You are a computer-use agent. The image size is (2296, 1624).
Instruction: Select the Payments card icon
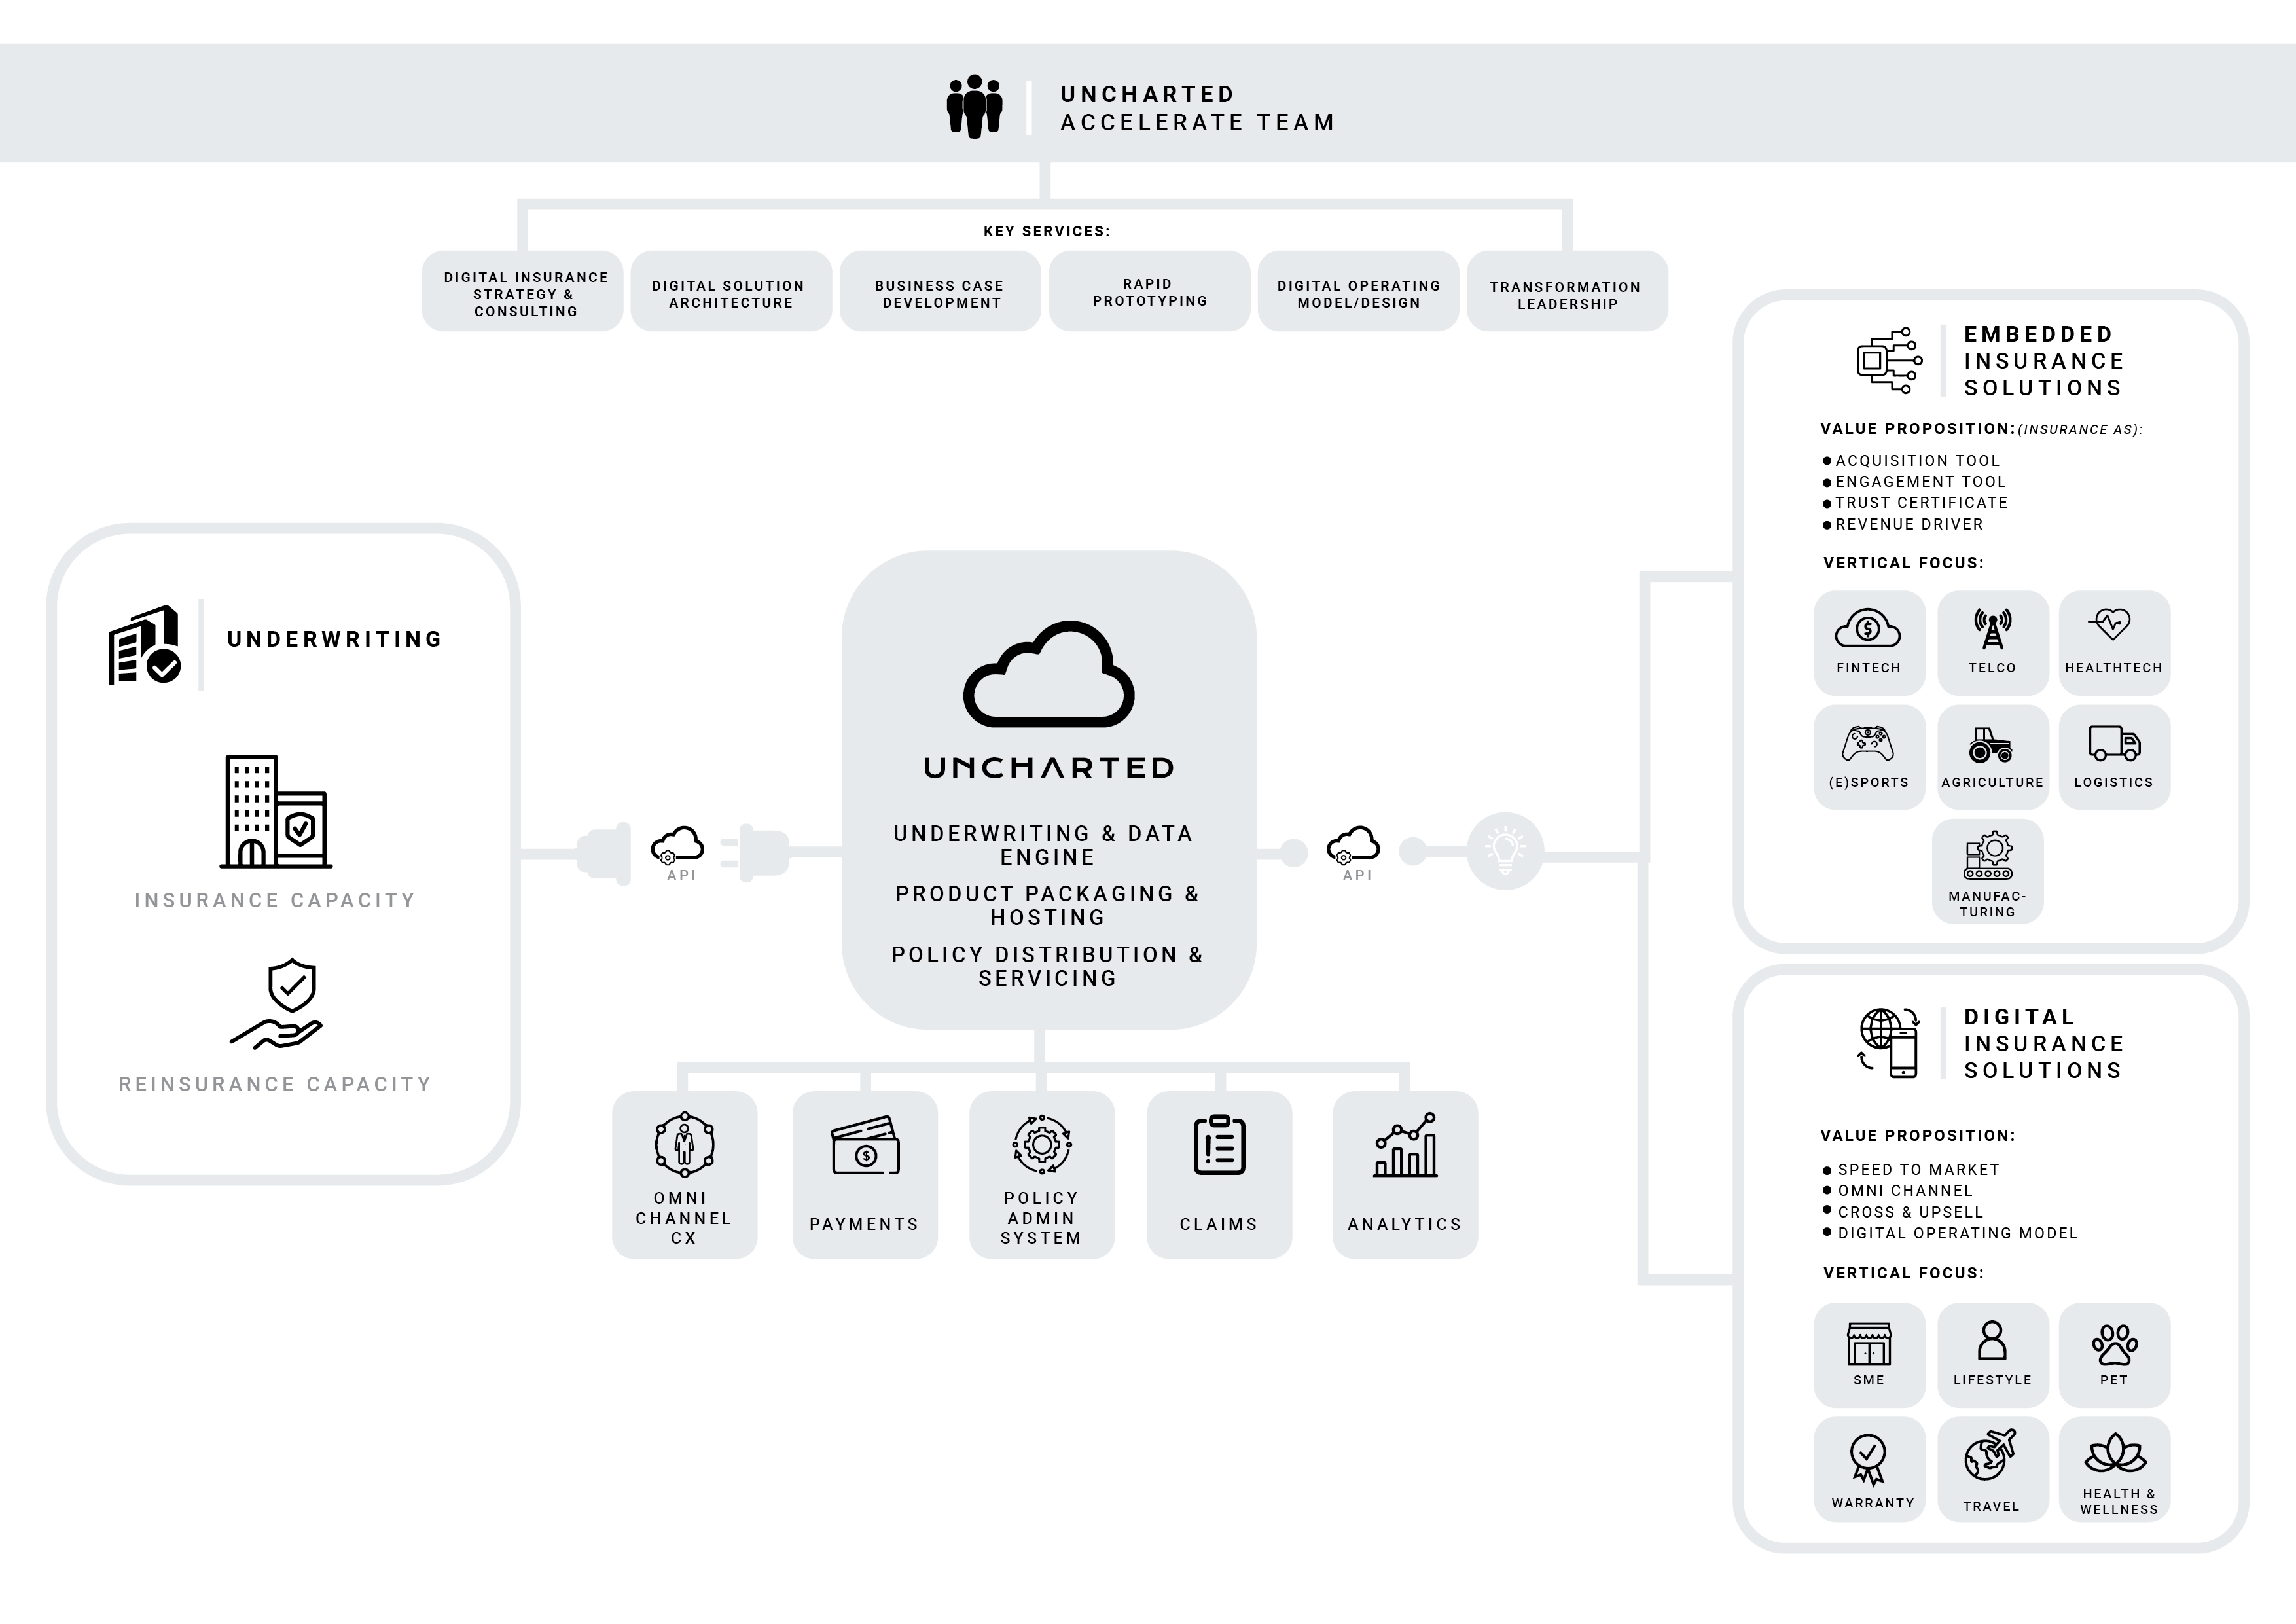pyautogui.click(x=865, y=1145)
